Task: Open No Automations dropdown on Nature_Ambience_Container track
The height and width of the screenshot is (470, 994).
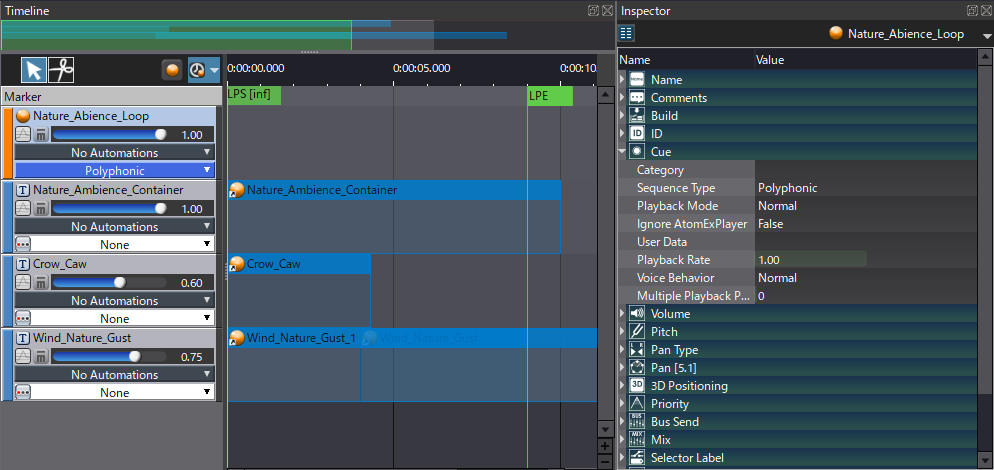Action: 115,227
